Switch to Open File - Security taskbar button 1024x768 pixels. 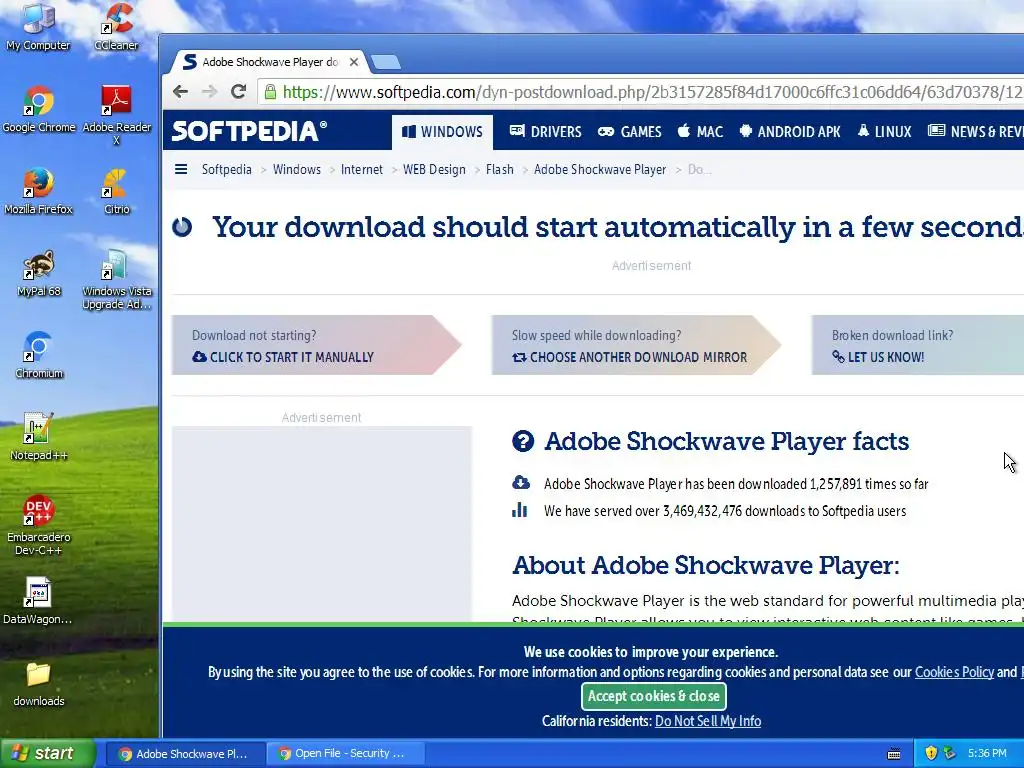346,754
